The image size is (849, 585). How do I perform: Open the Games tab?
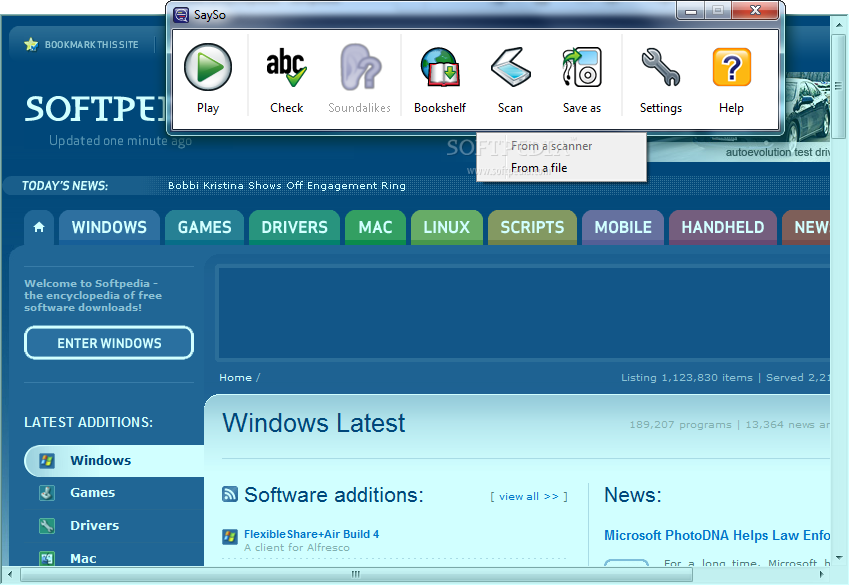205,227
